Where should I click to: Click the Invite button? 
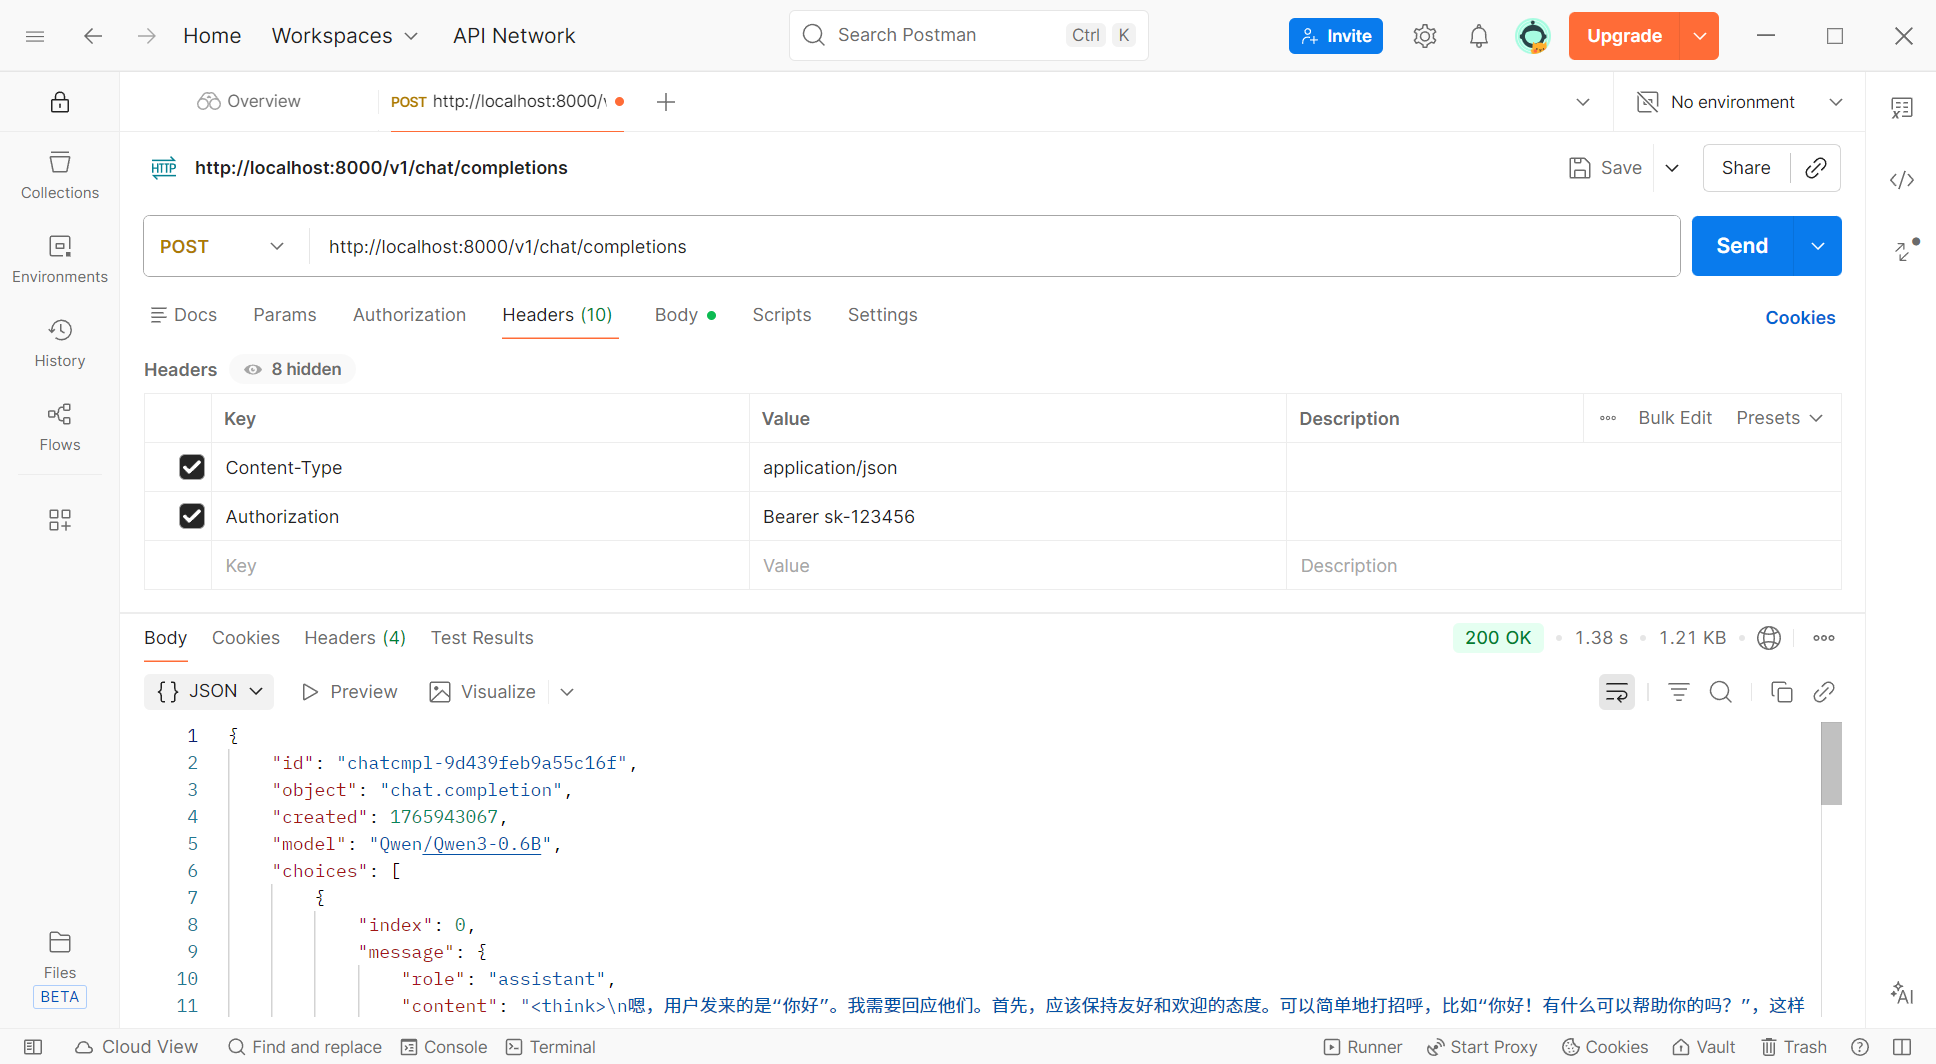tap(1336, 36)
